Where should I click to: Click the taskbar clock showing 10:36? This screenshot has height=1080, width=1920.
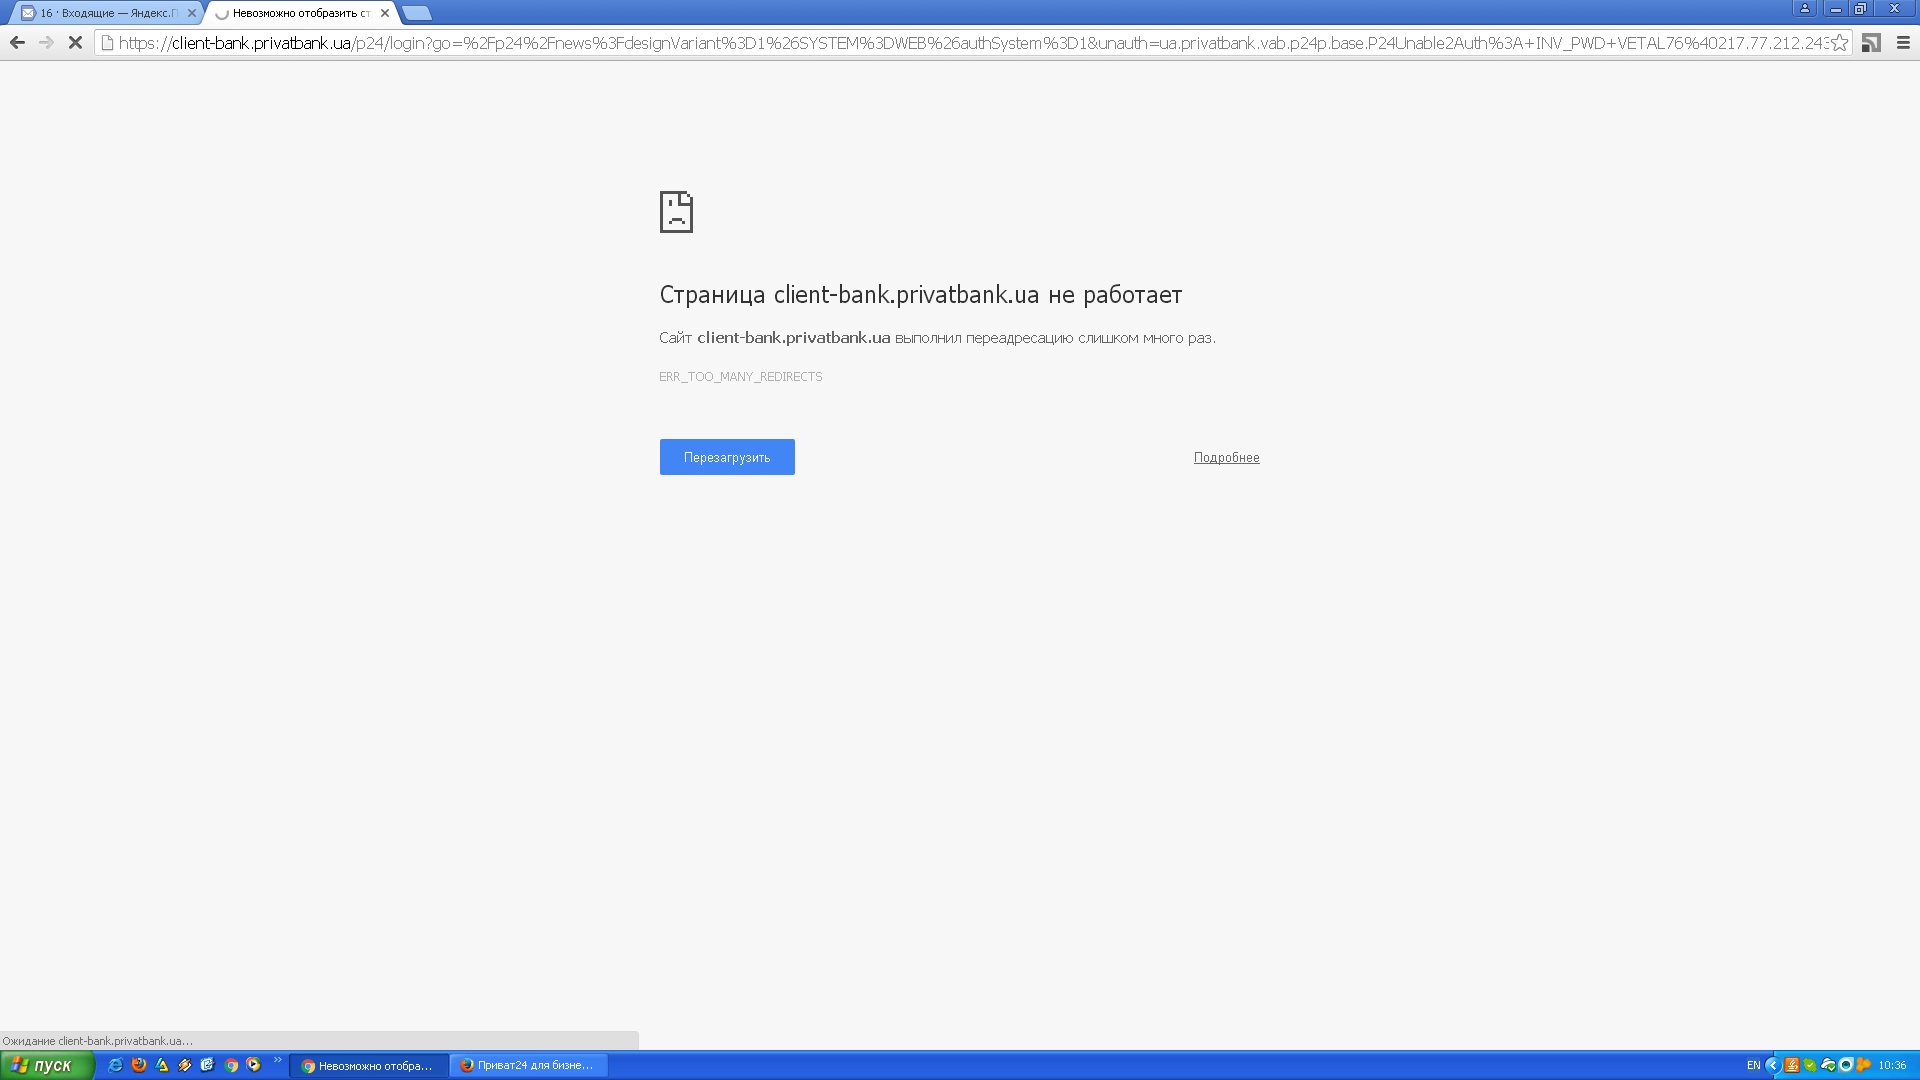coord(1892,1066)
